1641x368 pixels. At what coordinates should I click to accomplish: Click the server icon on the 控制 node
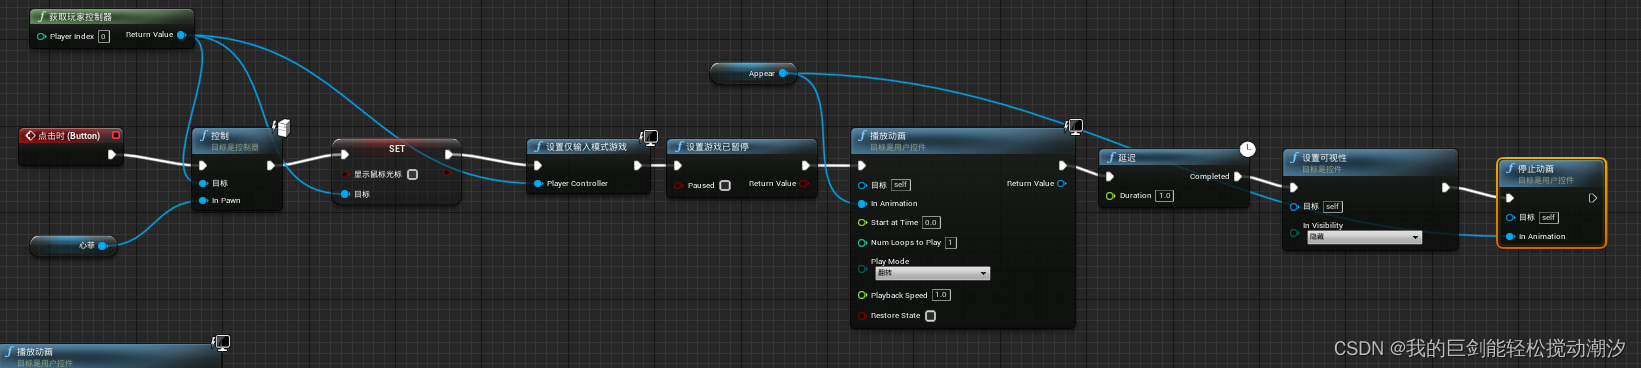pyautogui.click(x=283, y=128)
